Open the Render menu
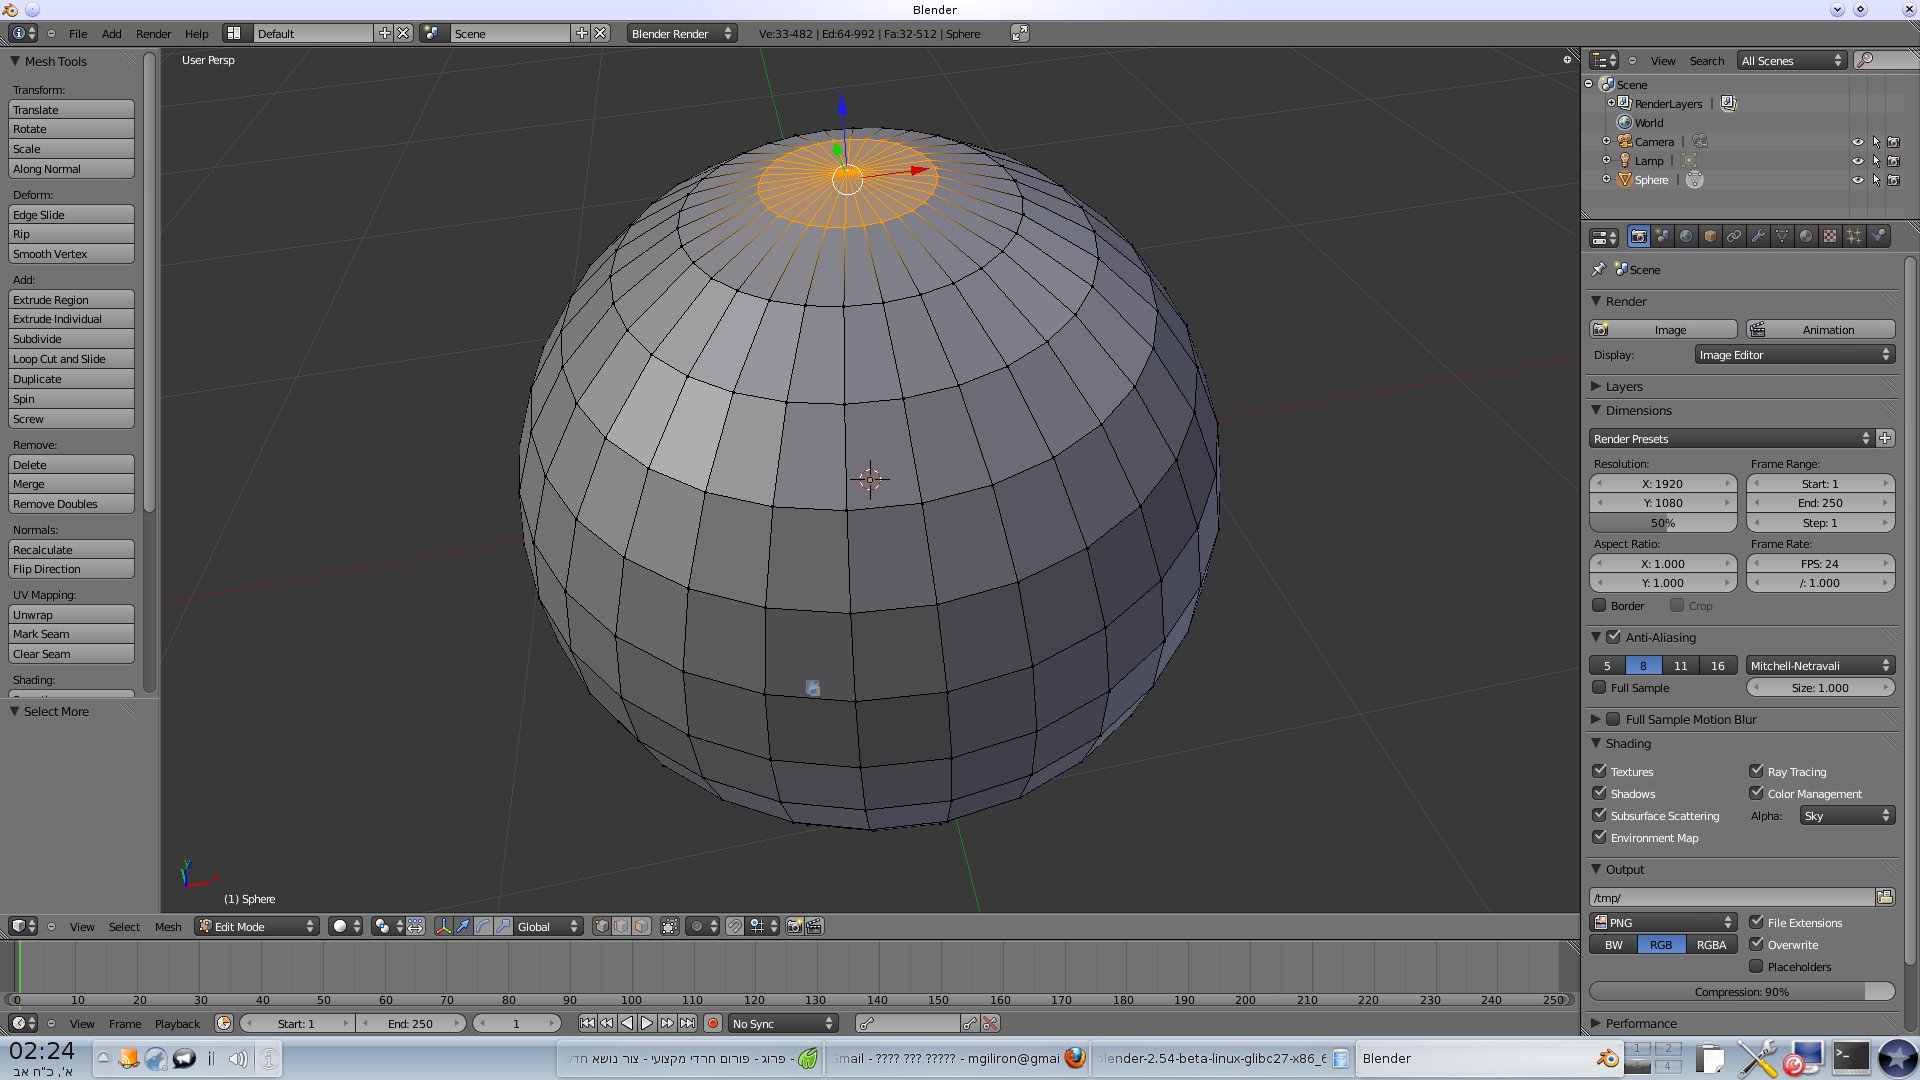 click(153, 33)
